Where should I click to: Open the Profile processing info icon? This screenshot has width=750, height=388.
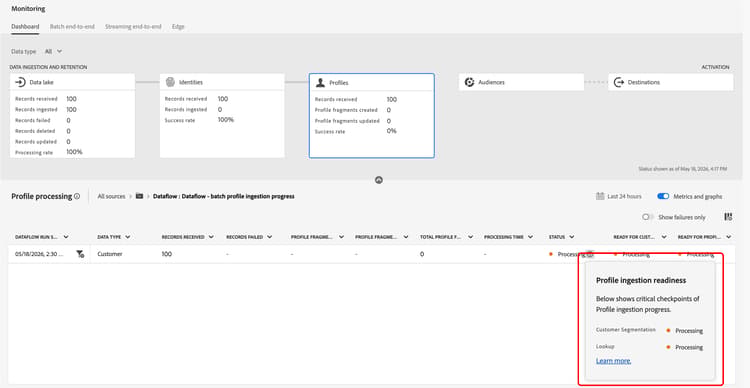coord(77,196)
